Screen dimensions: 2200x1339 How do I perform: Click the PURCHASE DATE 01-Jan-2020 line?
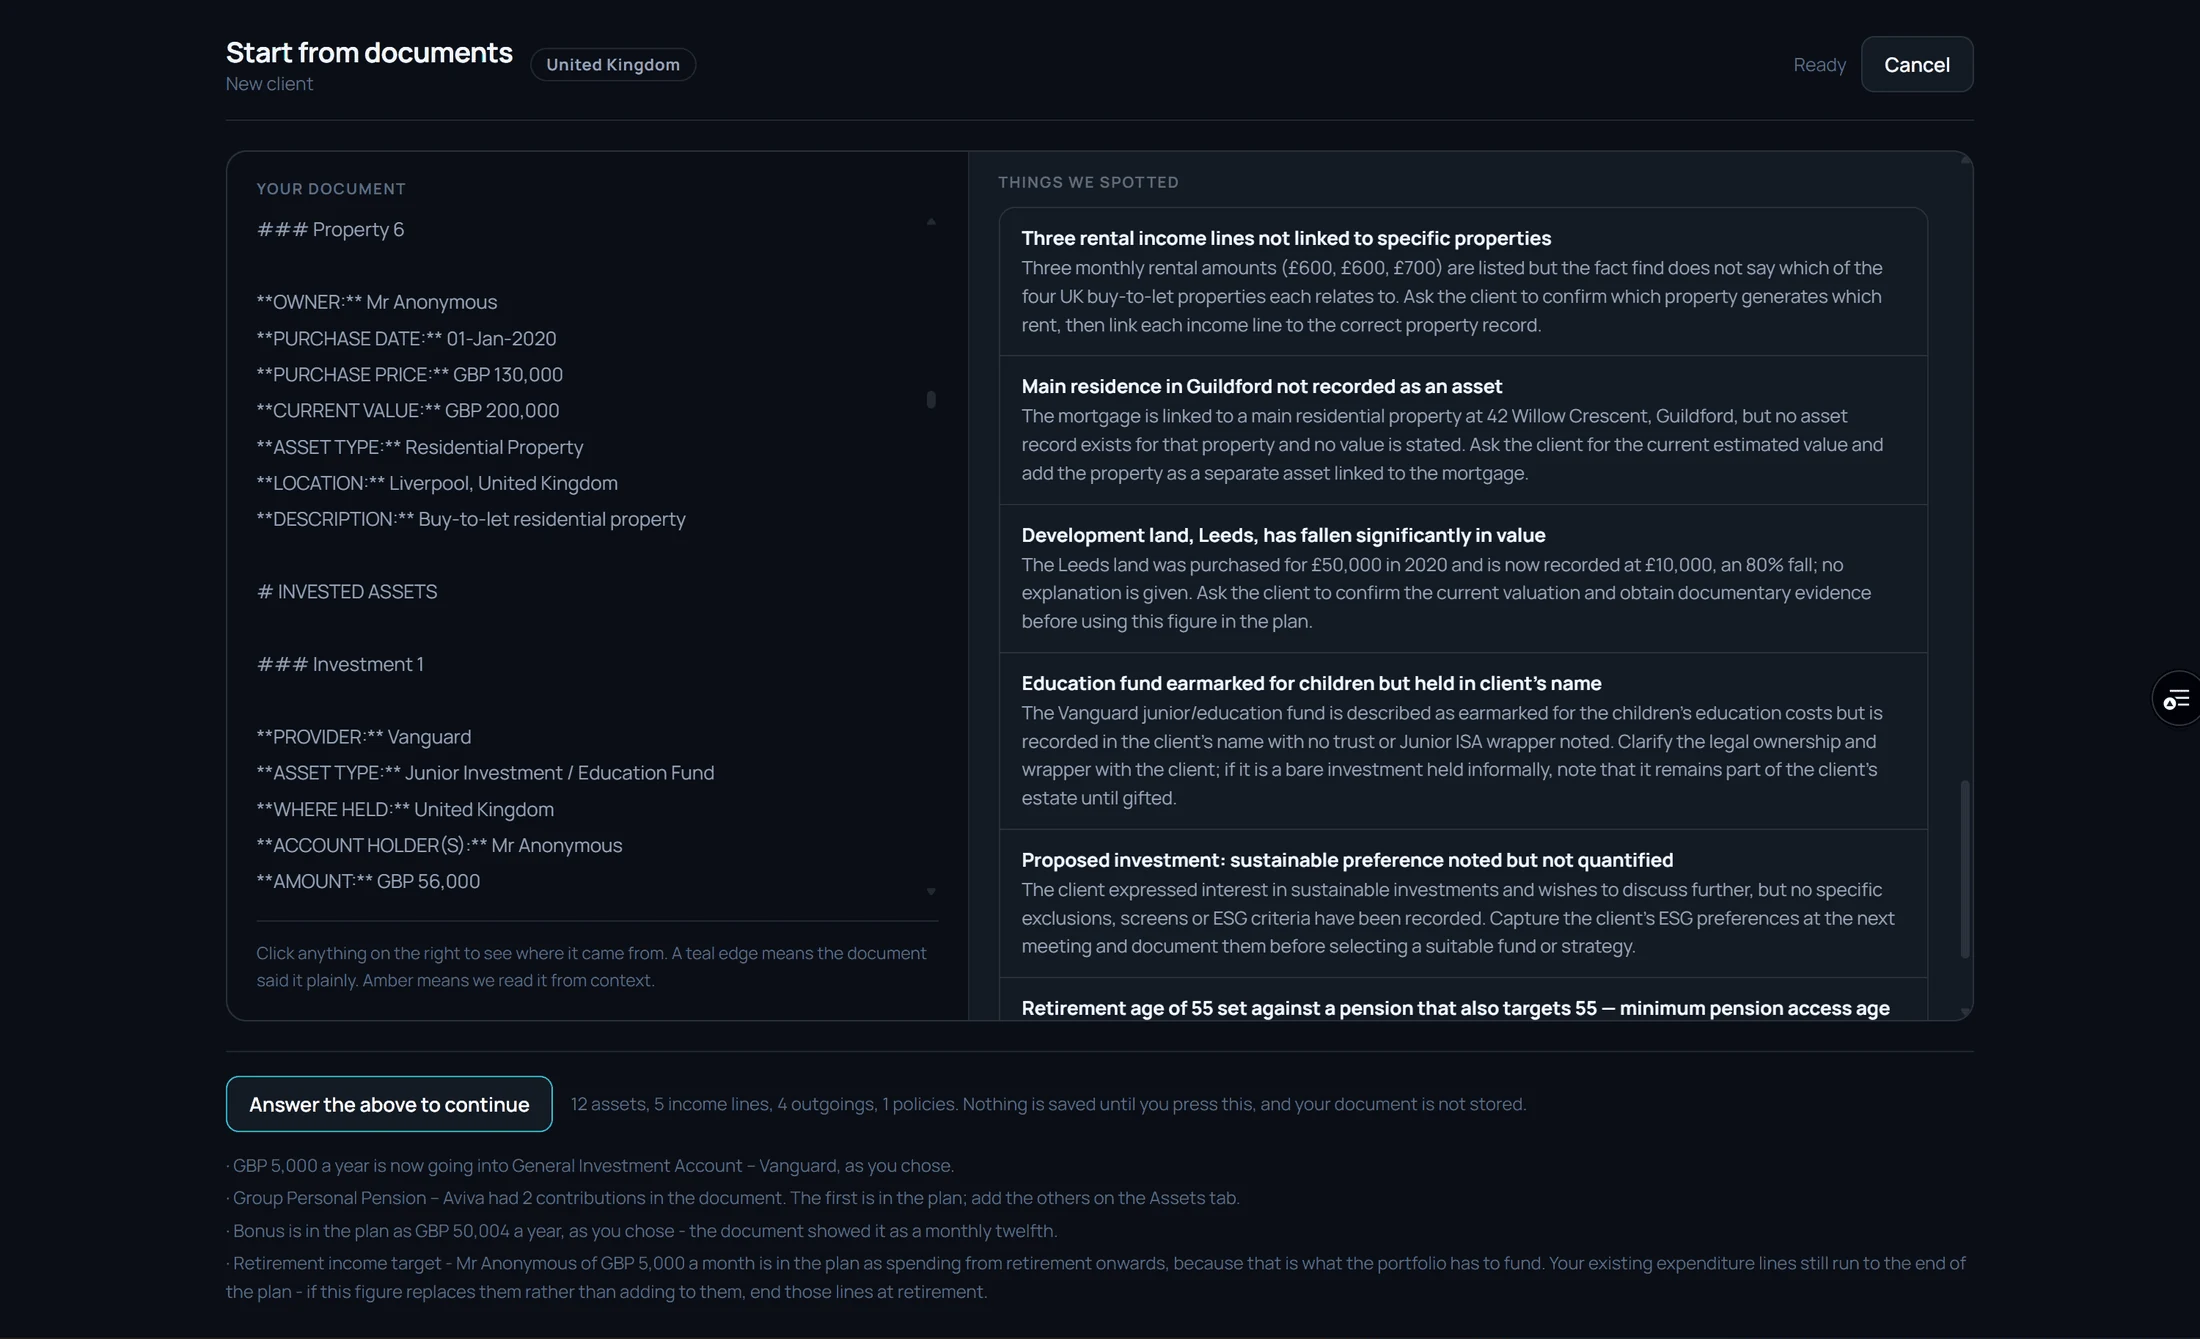pyautogui.click(x=406, y=339)
